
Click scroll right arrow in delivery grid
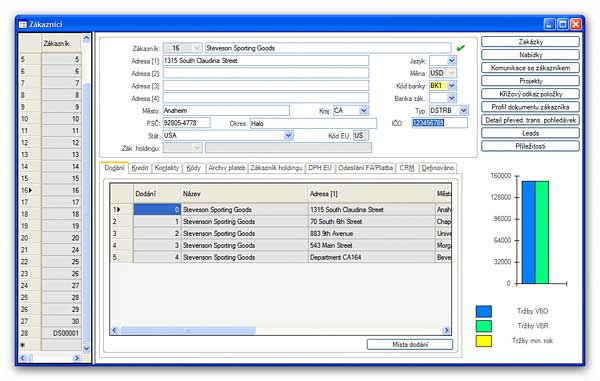click(447, 331)
